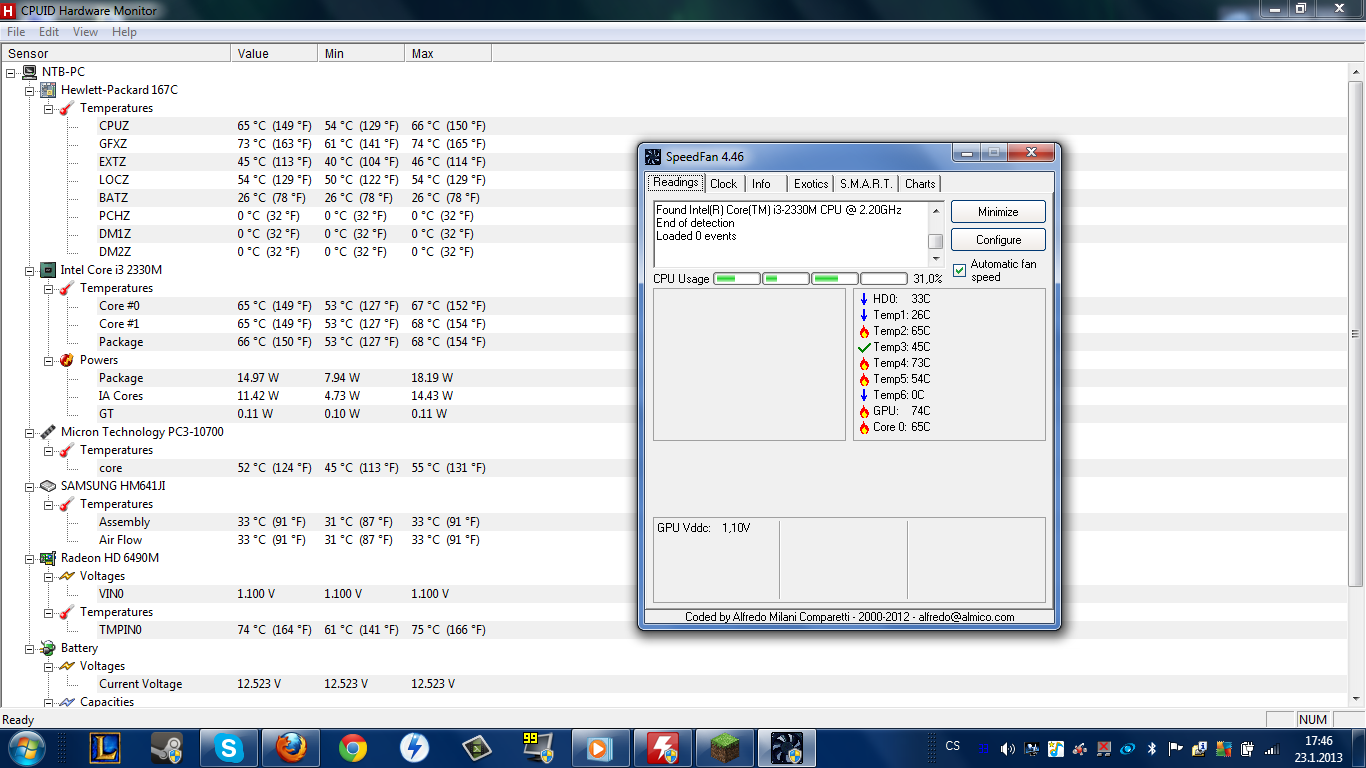Toggle Automatic fan speed checkbox
Screen dimensions: 1366x768
[x=959, y=271]
